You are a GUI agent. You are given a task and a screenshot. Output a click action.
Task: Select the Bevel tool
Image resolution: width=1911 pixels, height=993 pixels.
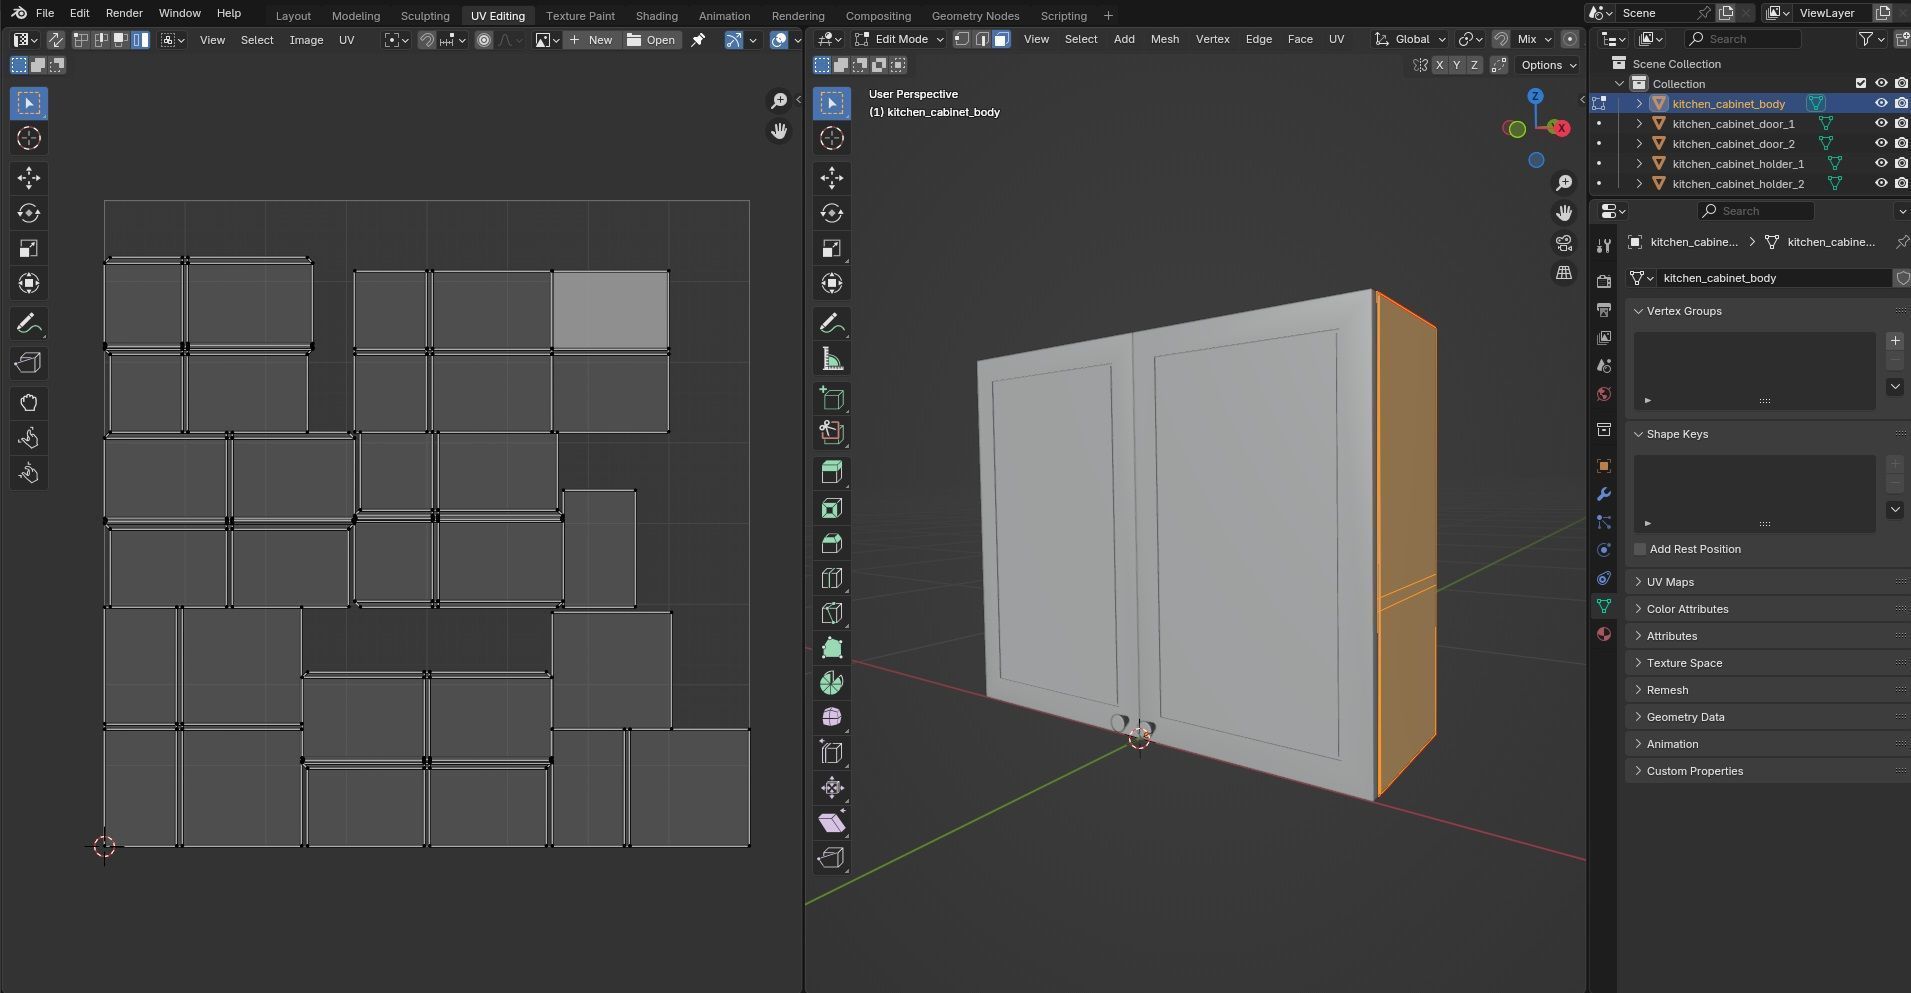click(x=832, y=543)
